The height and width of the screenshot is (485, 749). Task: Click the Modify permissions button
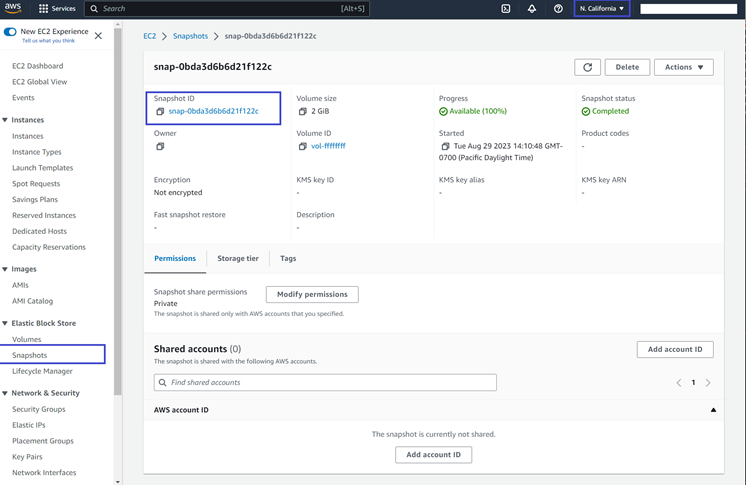(312, 294)
